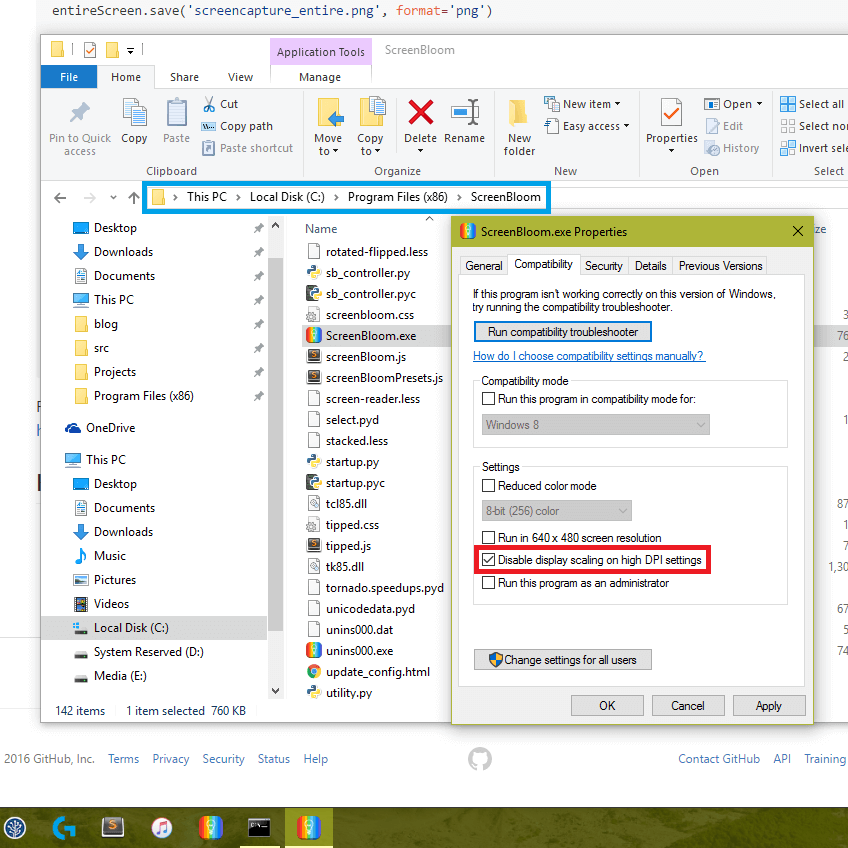Click the Edit ribbon item
848x848 pixels.
click(x=725, y=126)
